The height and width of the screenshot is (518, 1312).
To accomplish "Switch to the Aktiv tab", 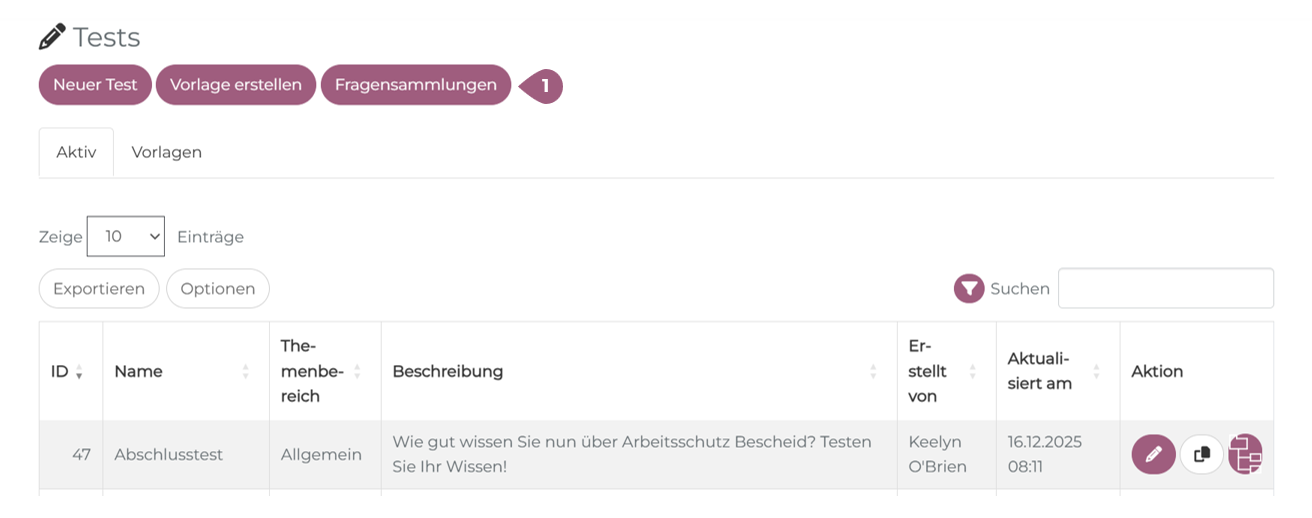I will (76, 153).
